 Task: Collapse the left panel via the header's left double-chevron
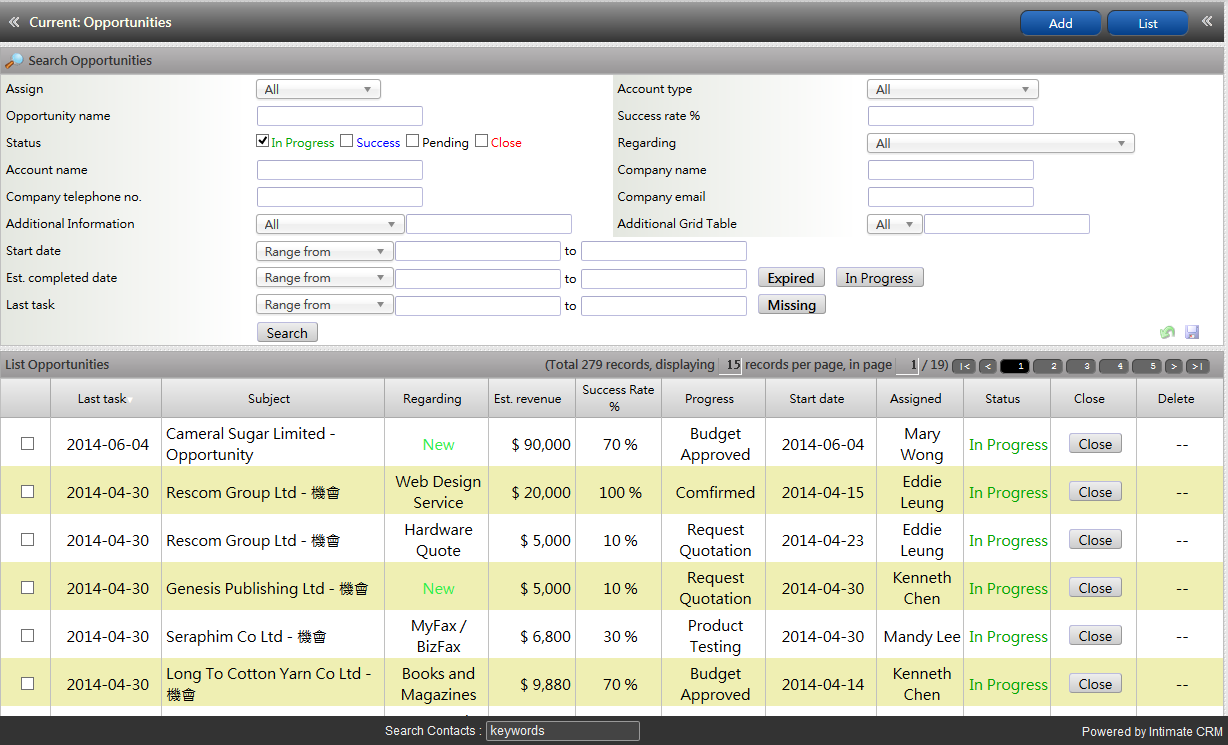pos(14,22)
